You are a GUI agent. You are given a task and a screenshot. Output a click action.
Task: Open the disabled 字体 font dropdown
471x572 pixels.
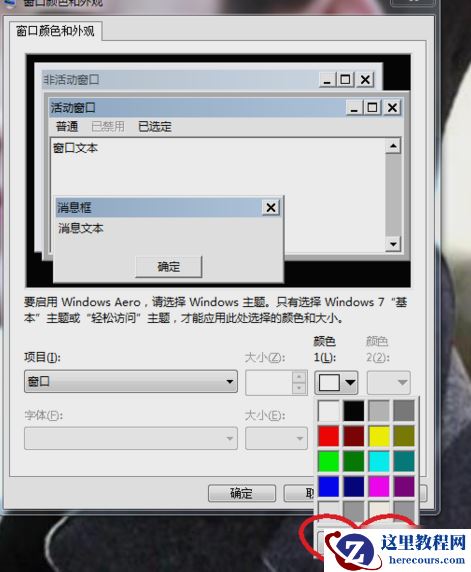[131, 438]
